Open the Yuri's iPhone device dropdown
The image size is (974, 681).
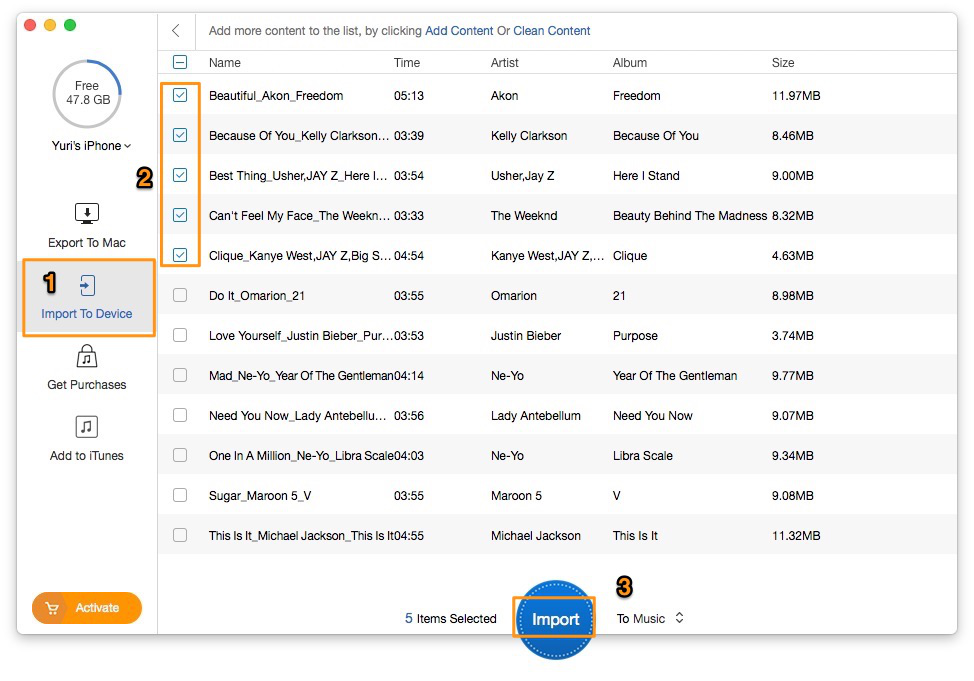[91, 145]
